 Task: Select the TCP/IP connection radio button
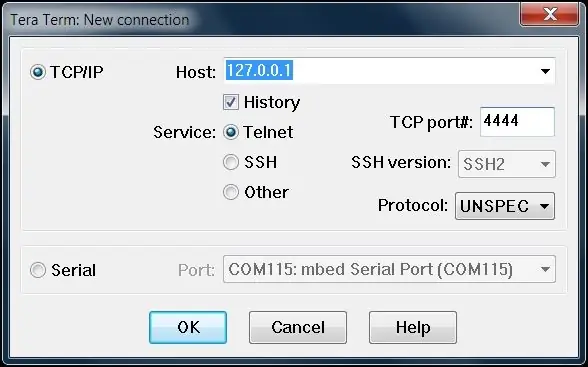coord(38,72)
